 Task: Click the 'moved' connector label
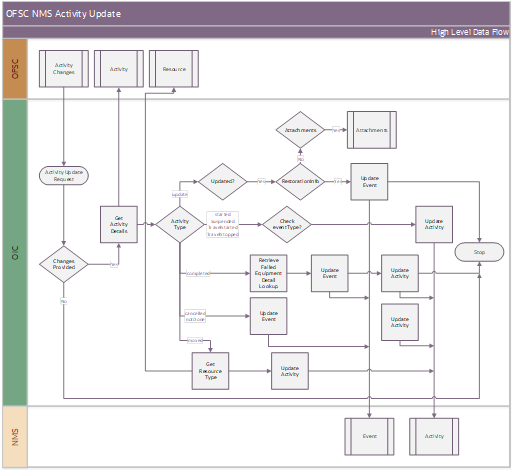195,340
